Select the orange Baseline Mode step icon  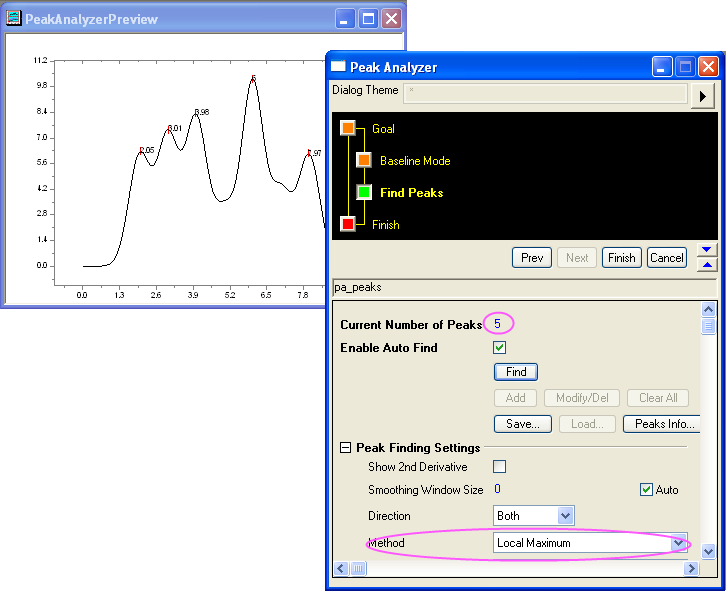click(364, 160)
